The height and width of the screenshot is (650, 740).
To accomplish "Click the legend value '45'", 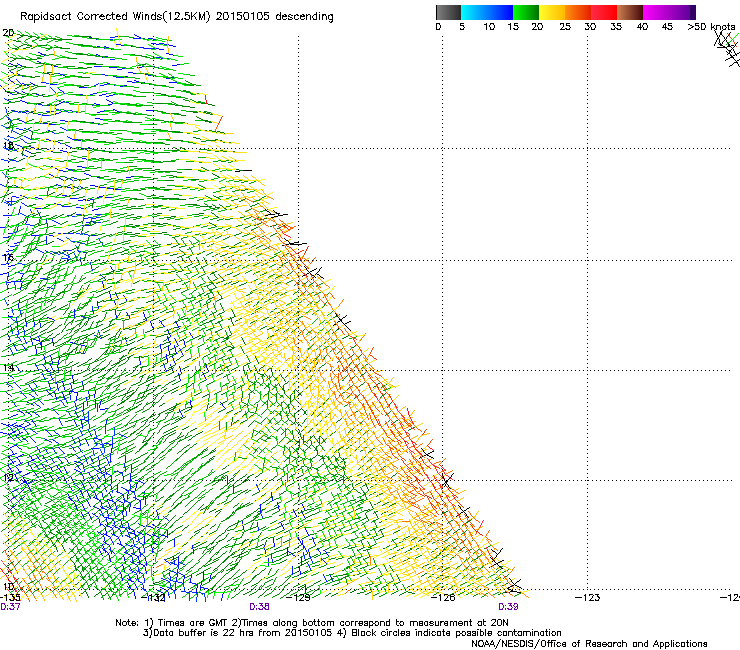I will click(667, 27).
